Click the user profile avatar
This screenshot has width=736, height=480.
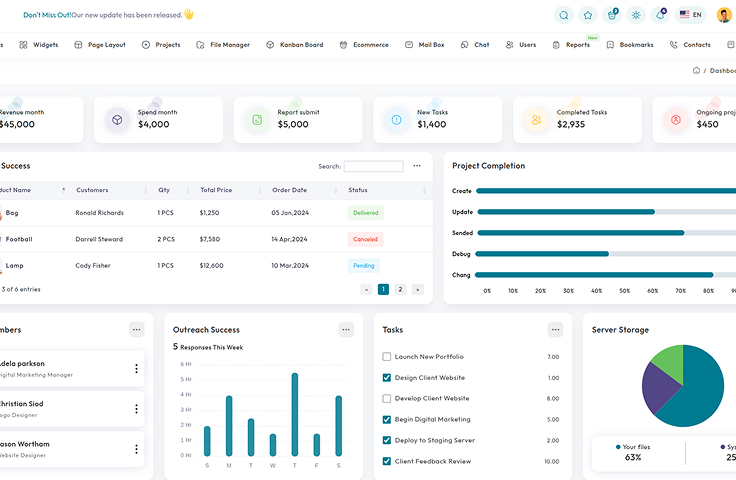(726, 15)
